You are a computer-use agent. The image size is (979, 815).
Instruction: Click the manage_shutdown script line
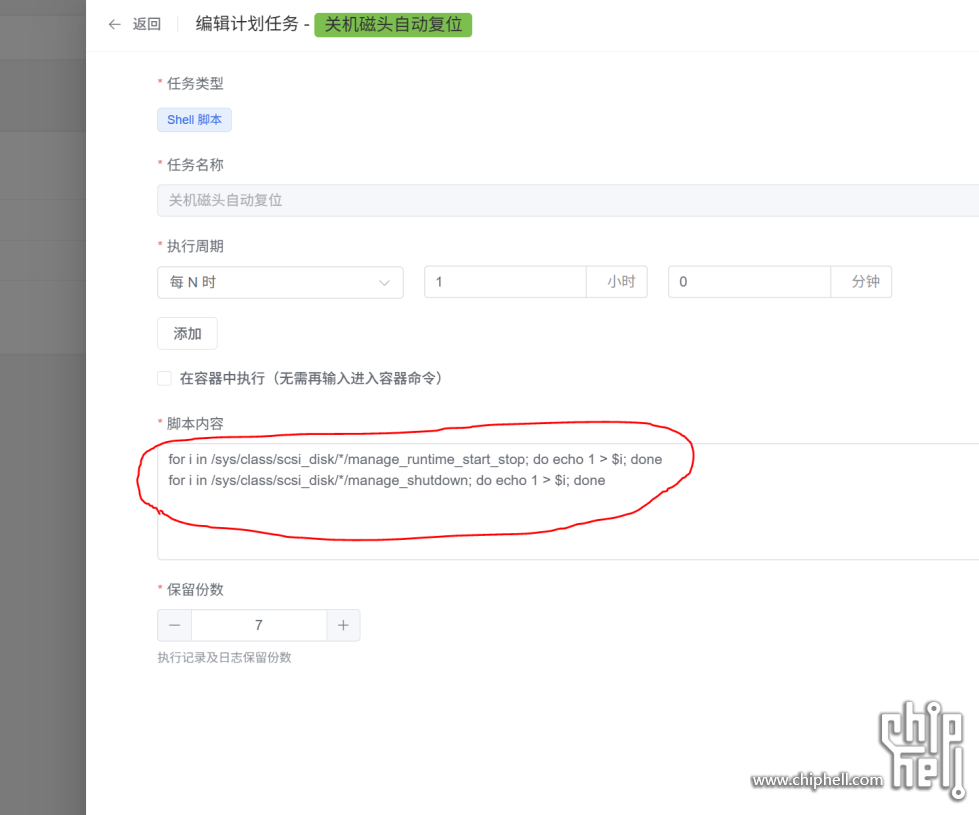point(386,480)
